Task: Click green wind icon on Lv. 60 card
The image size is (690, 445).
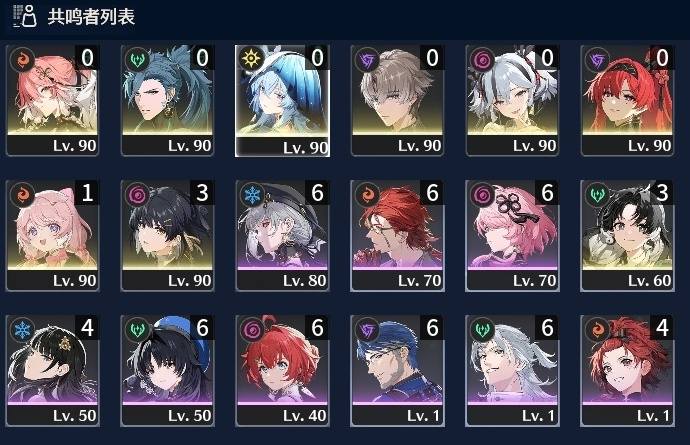Action: (x=597, y=194)
